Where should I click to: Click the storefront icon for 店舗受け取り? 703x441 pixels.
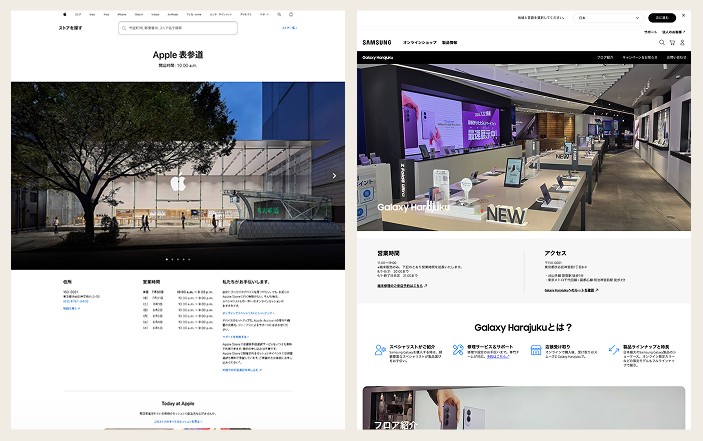pos(536,350)
